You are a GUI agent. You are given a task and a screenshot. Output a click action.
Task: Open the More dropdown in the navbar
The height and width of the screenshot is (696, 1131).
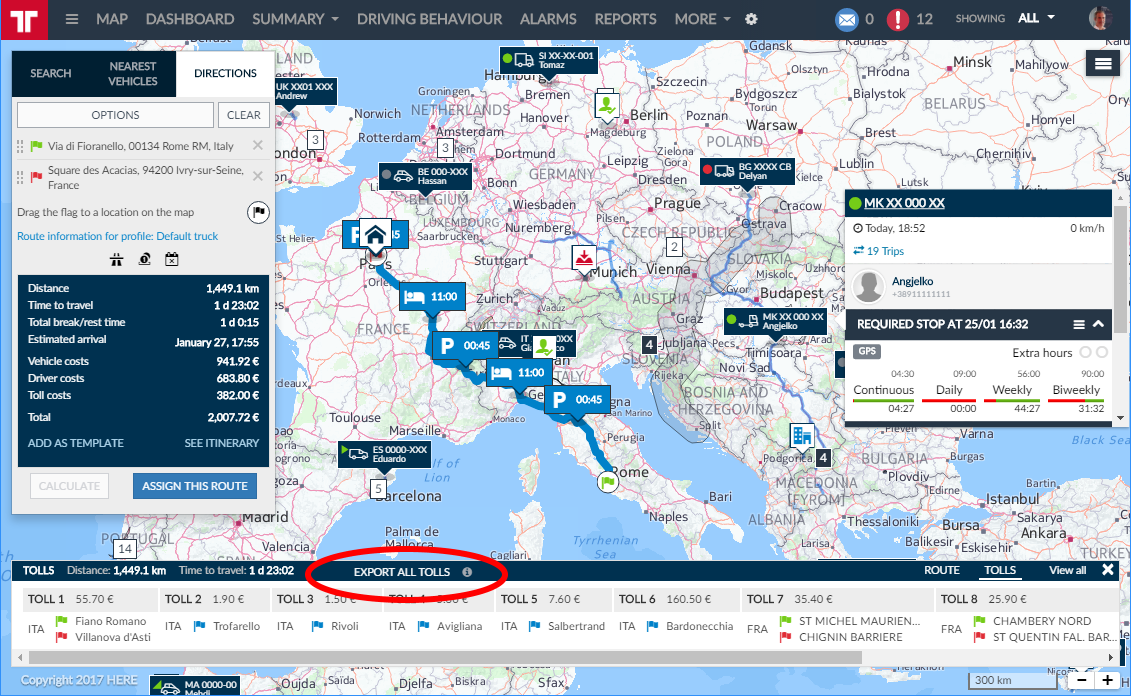coord(702,19)
